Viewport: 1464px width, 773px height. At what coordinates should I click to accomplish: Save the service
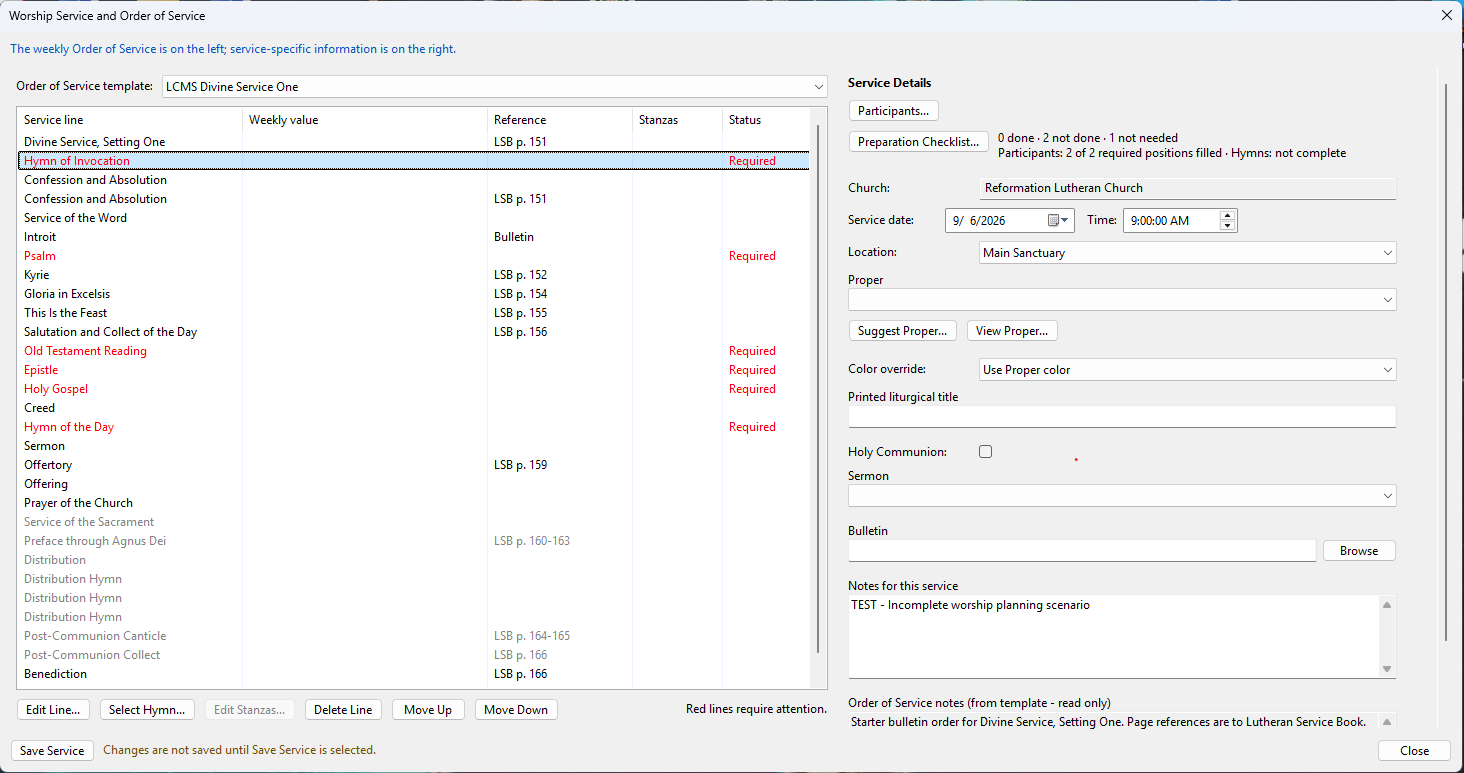tap(52, 751)
